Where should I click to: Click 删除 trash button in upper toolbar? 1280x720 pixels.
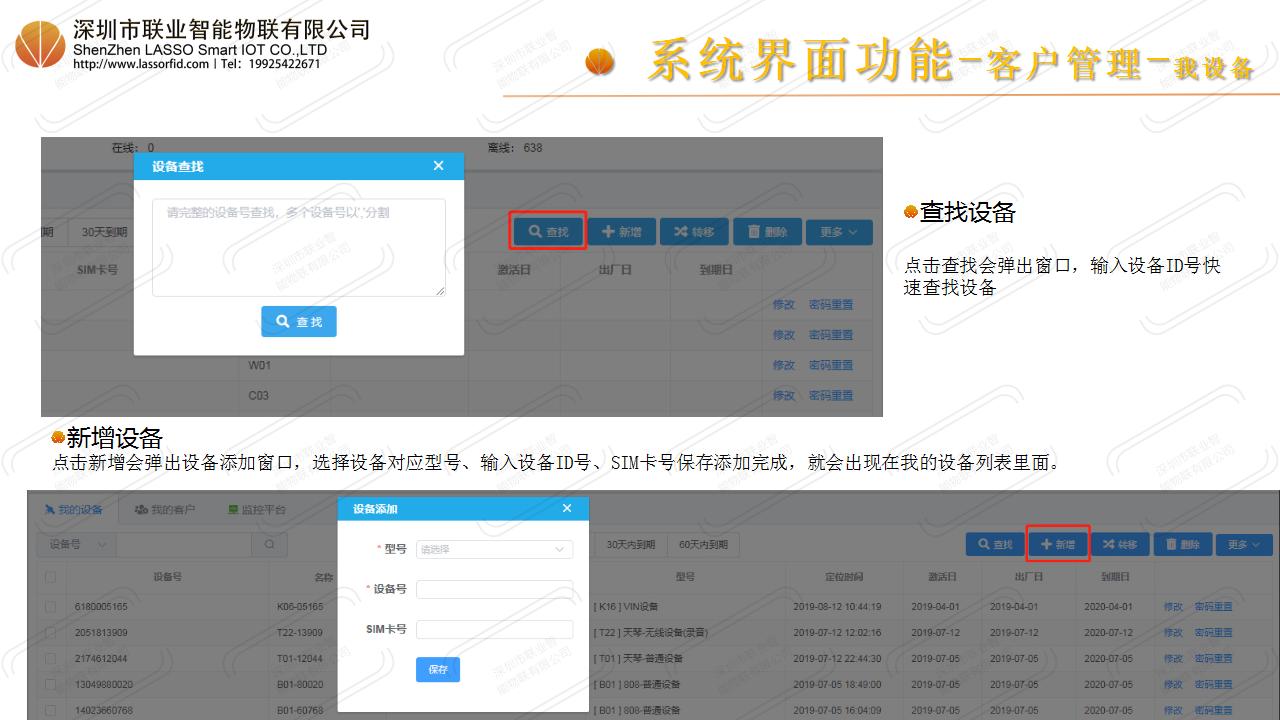pos(767,232)
